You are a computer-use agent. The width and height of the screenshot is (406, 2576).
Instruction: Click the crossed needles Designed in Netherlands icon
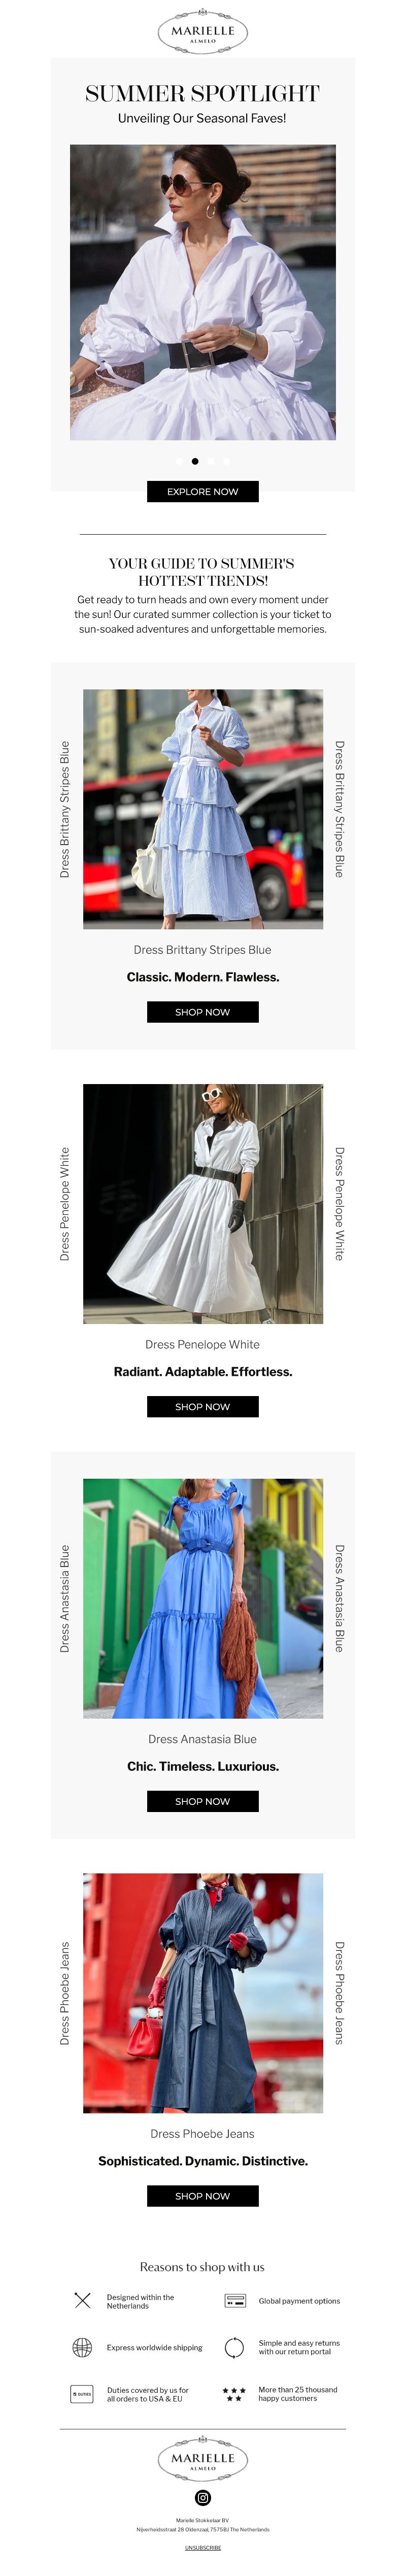(83, 2301)
